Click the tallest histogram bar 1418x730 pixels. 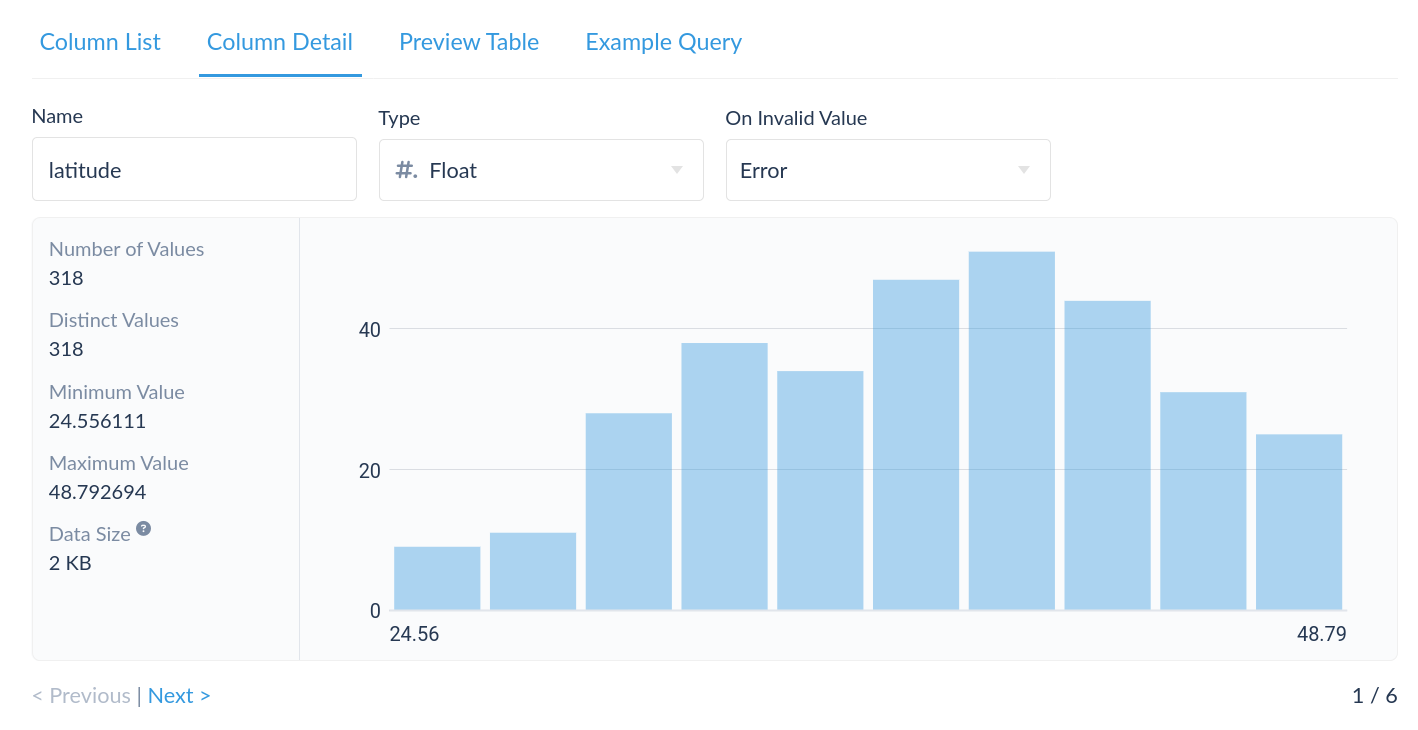tap(1011, 430)
